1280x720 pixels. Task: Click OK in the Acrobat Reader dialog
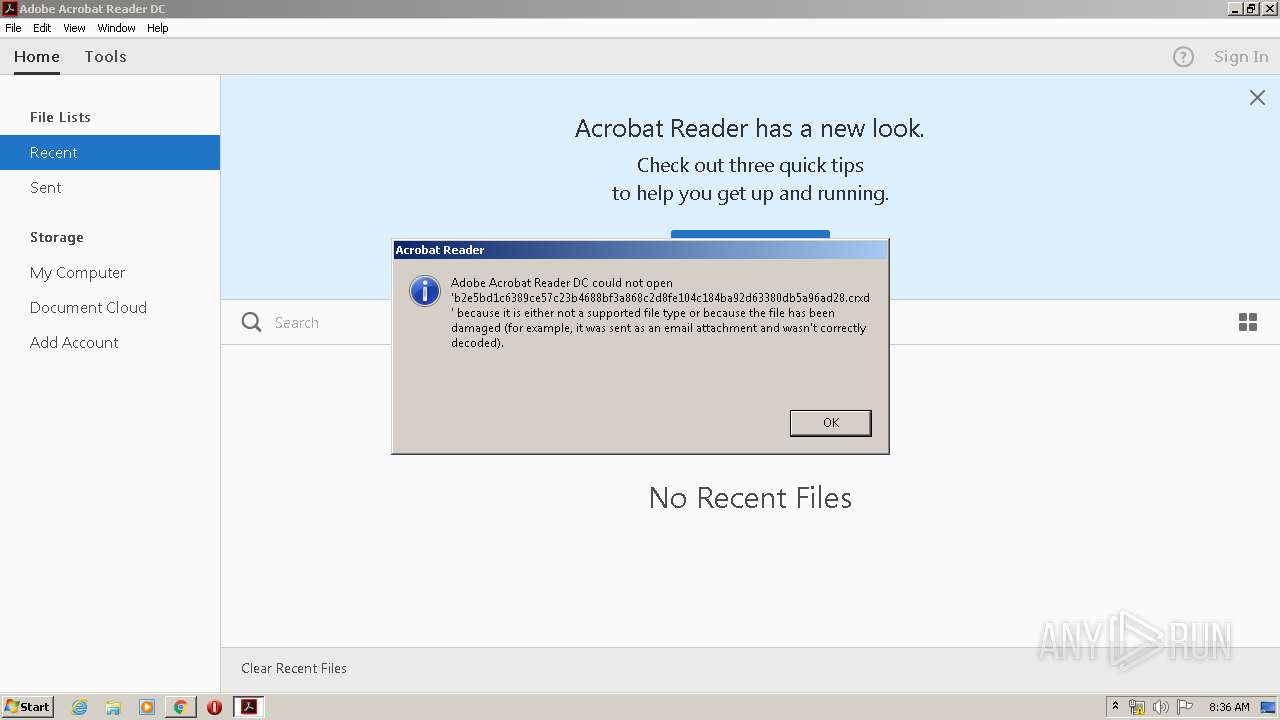click(x=830, y=423)
